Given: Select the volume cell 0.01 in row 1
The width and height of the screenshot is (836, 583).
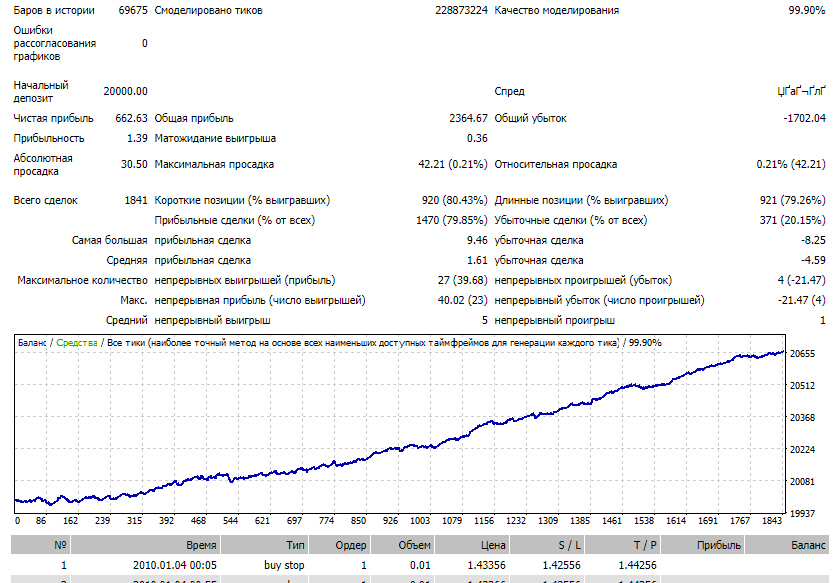Looking at the screenshot, I should pyautogui.click(x=420, y=565).
